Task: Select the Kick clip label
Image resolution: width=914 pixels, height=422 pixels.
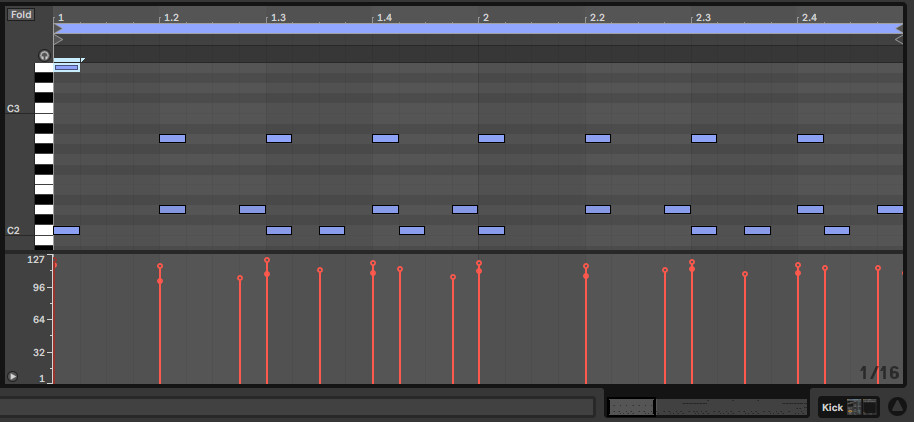Action: 832,407
